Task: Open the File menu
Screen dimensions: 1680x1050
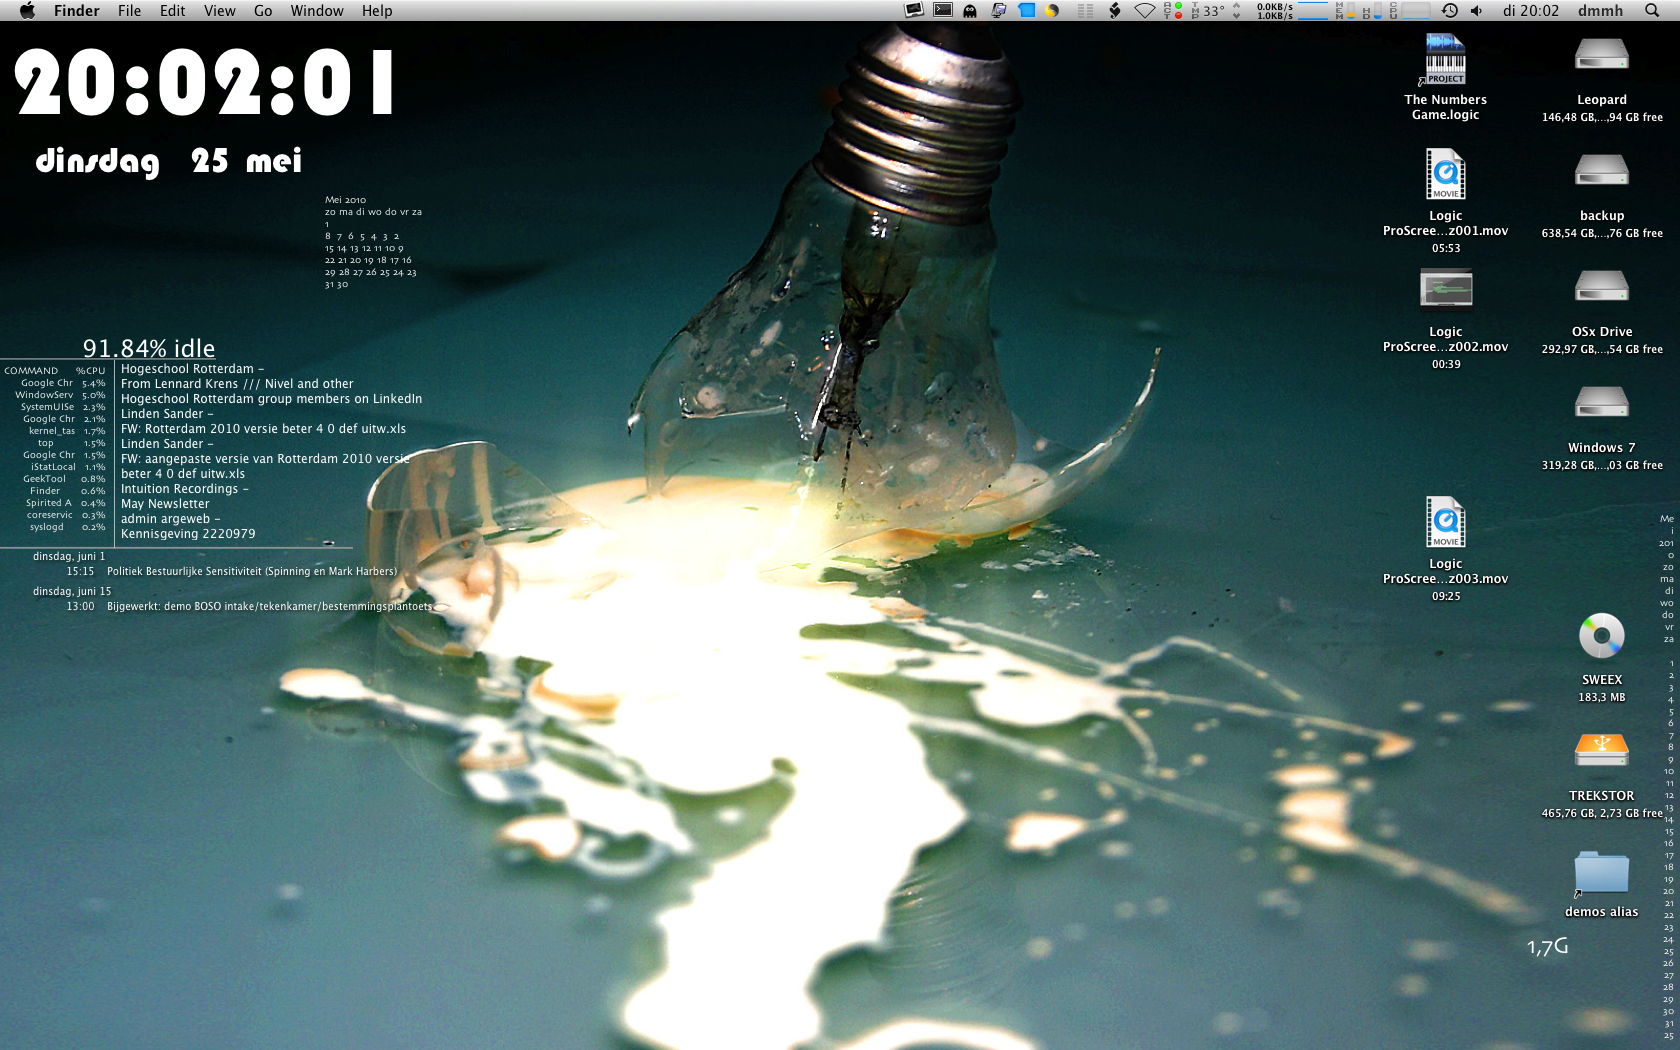Action: pyautogui.click(x=129, y=11)
